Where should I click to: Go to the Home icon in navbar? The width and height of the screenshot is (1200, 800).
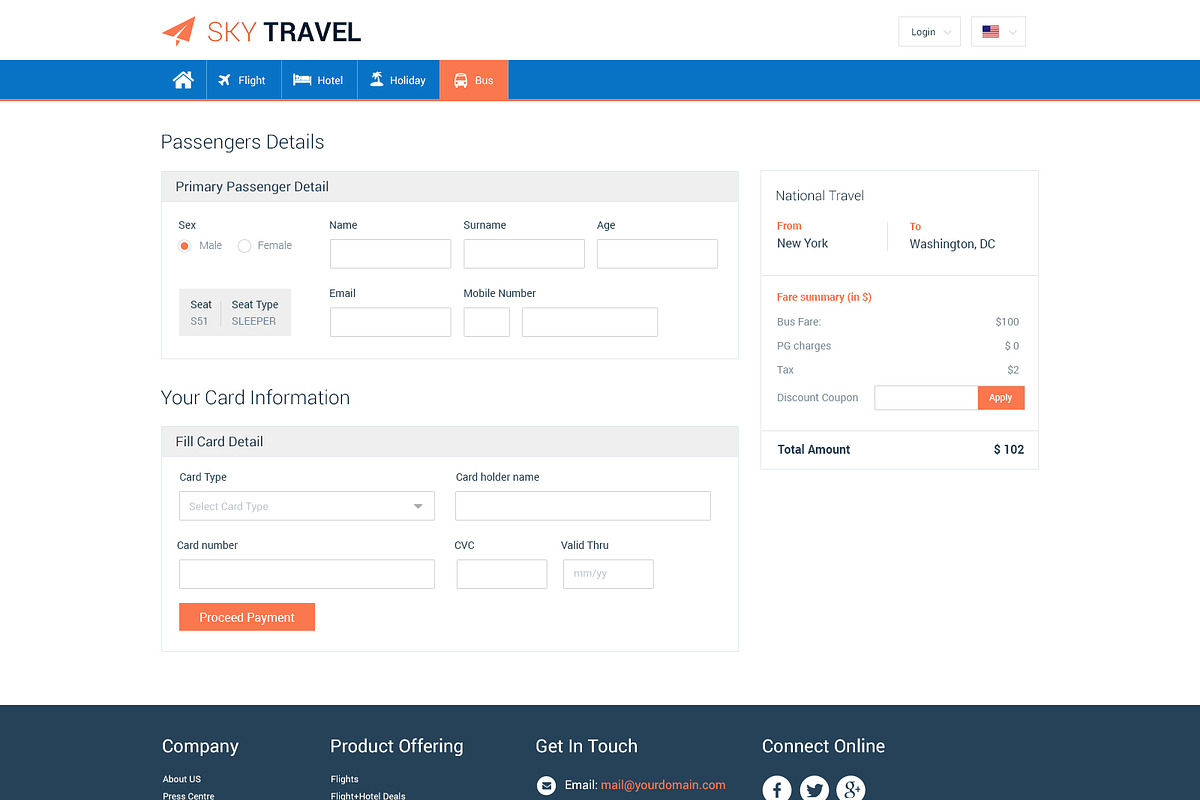coord(183,80)
